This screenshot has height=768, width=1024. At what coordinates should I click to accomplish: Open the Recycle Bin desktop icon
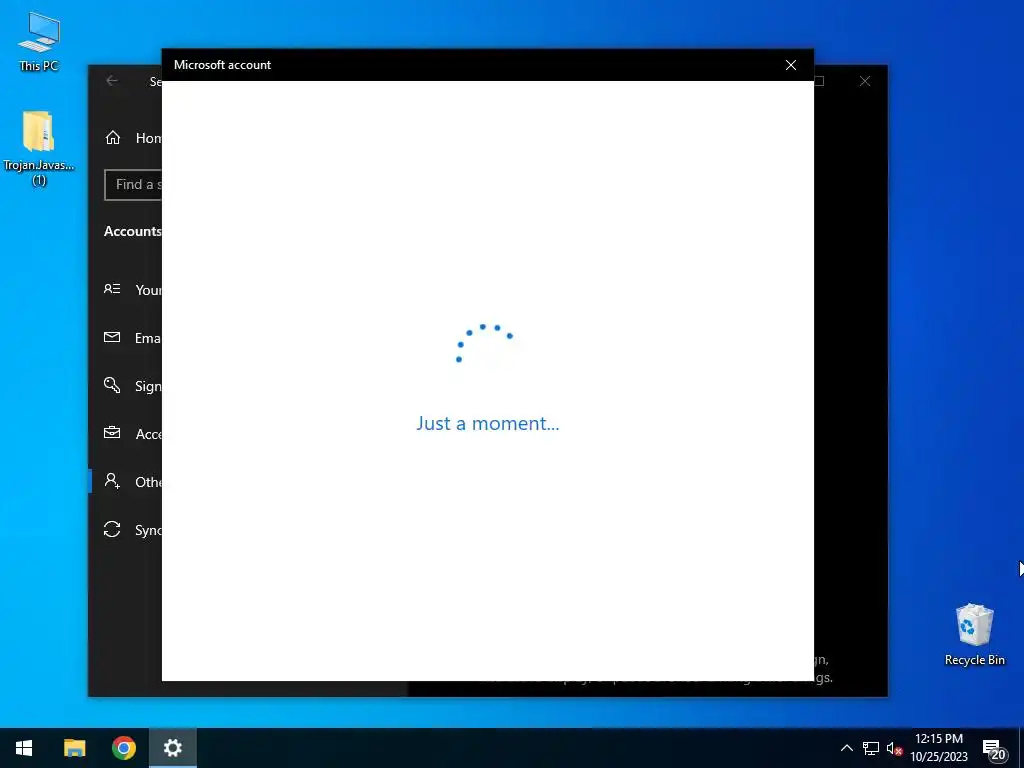pos(974,634)
